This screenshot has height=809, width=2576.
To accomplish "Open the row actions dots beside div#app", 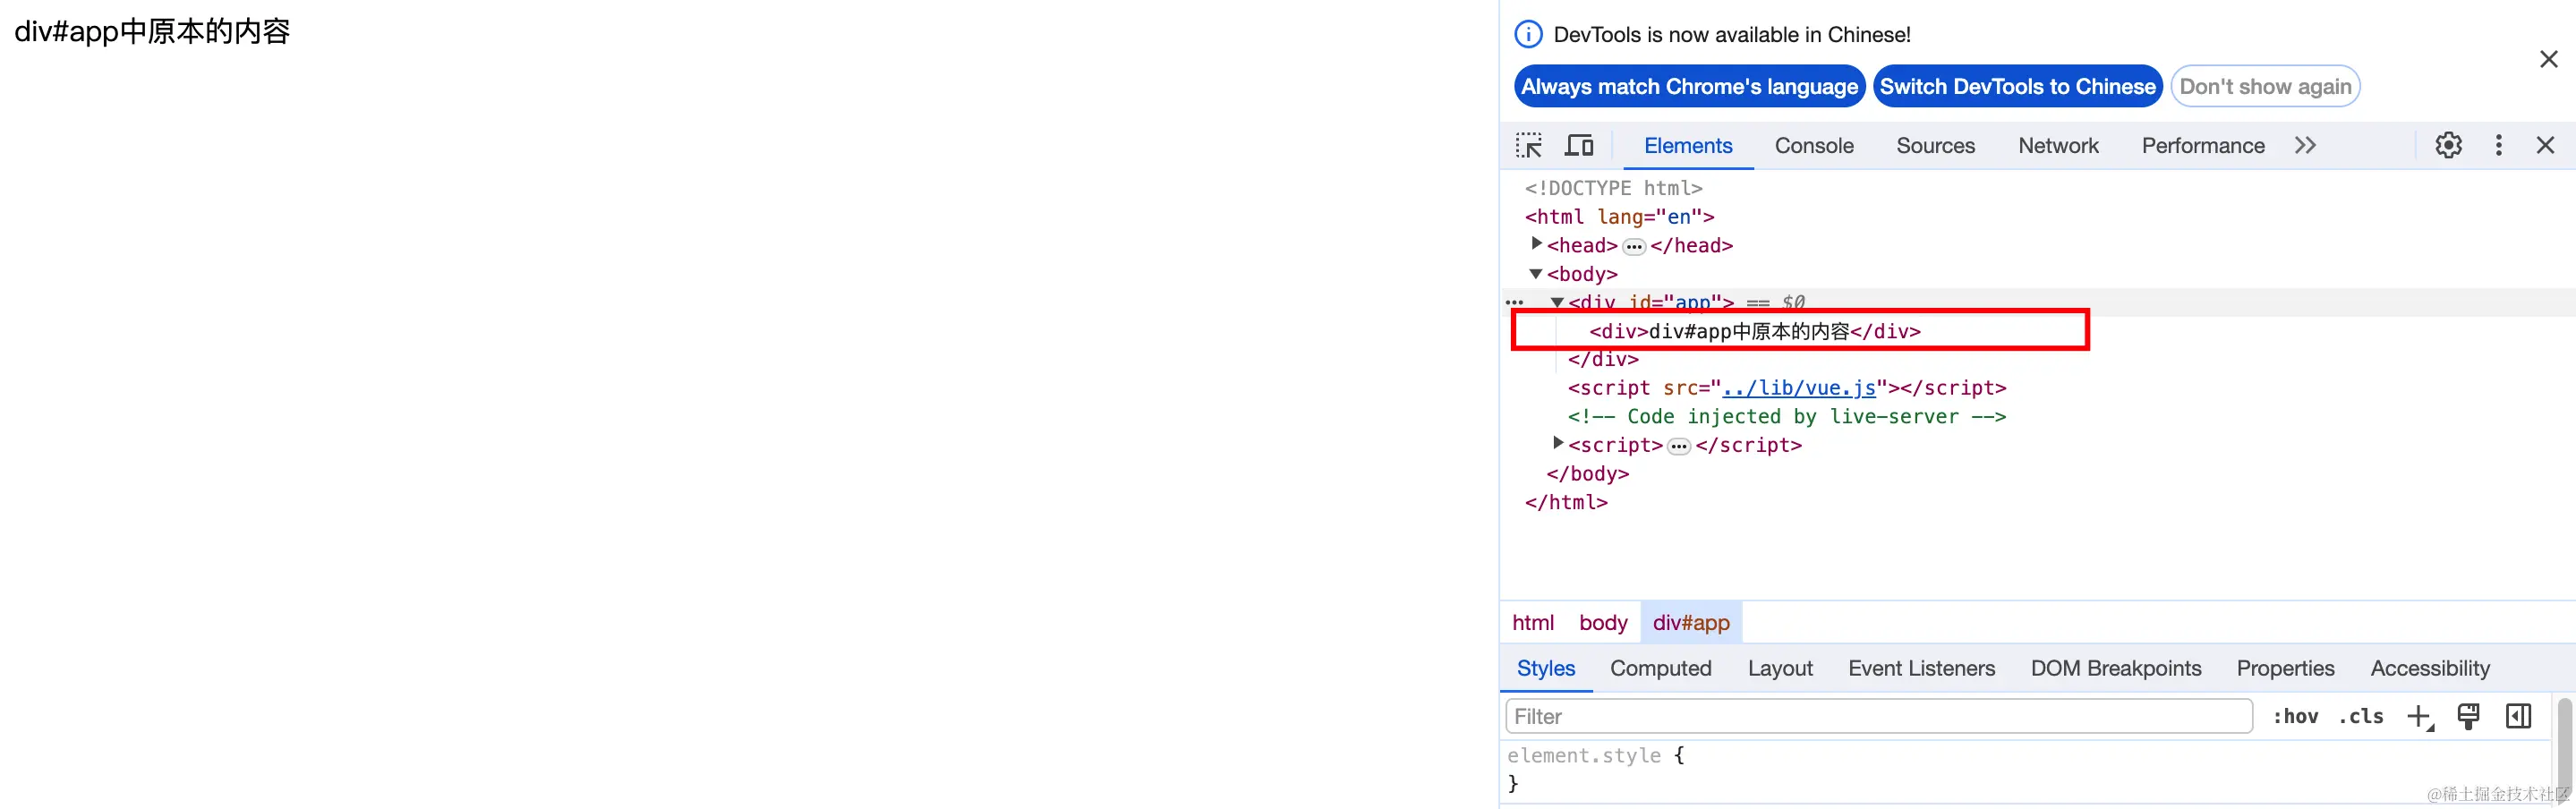I will tap(1515, 302).
